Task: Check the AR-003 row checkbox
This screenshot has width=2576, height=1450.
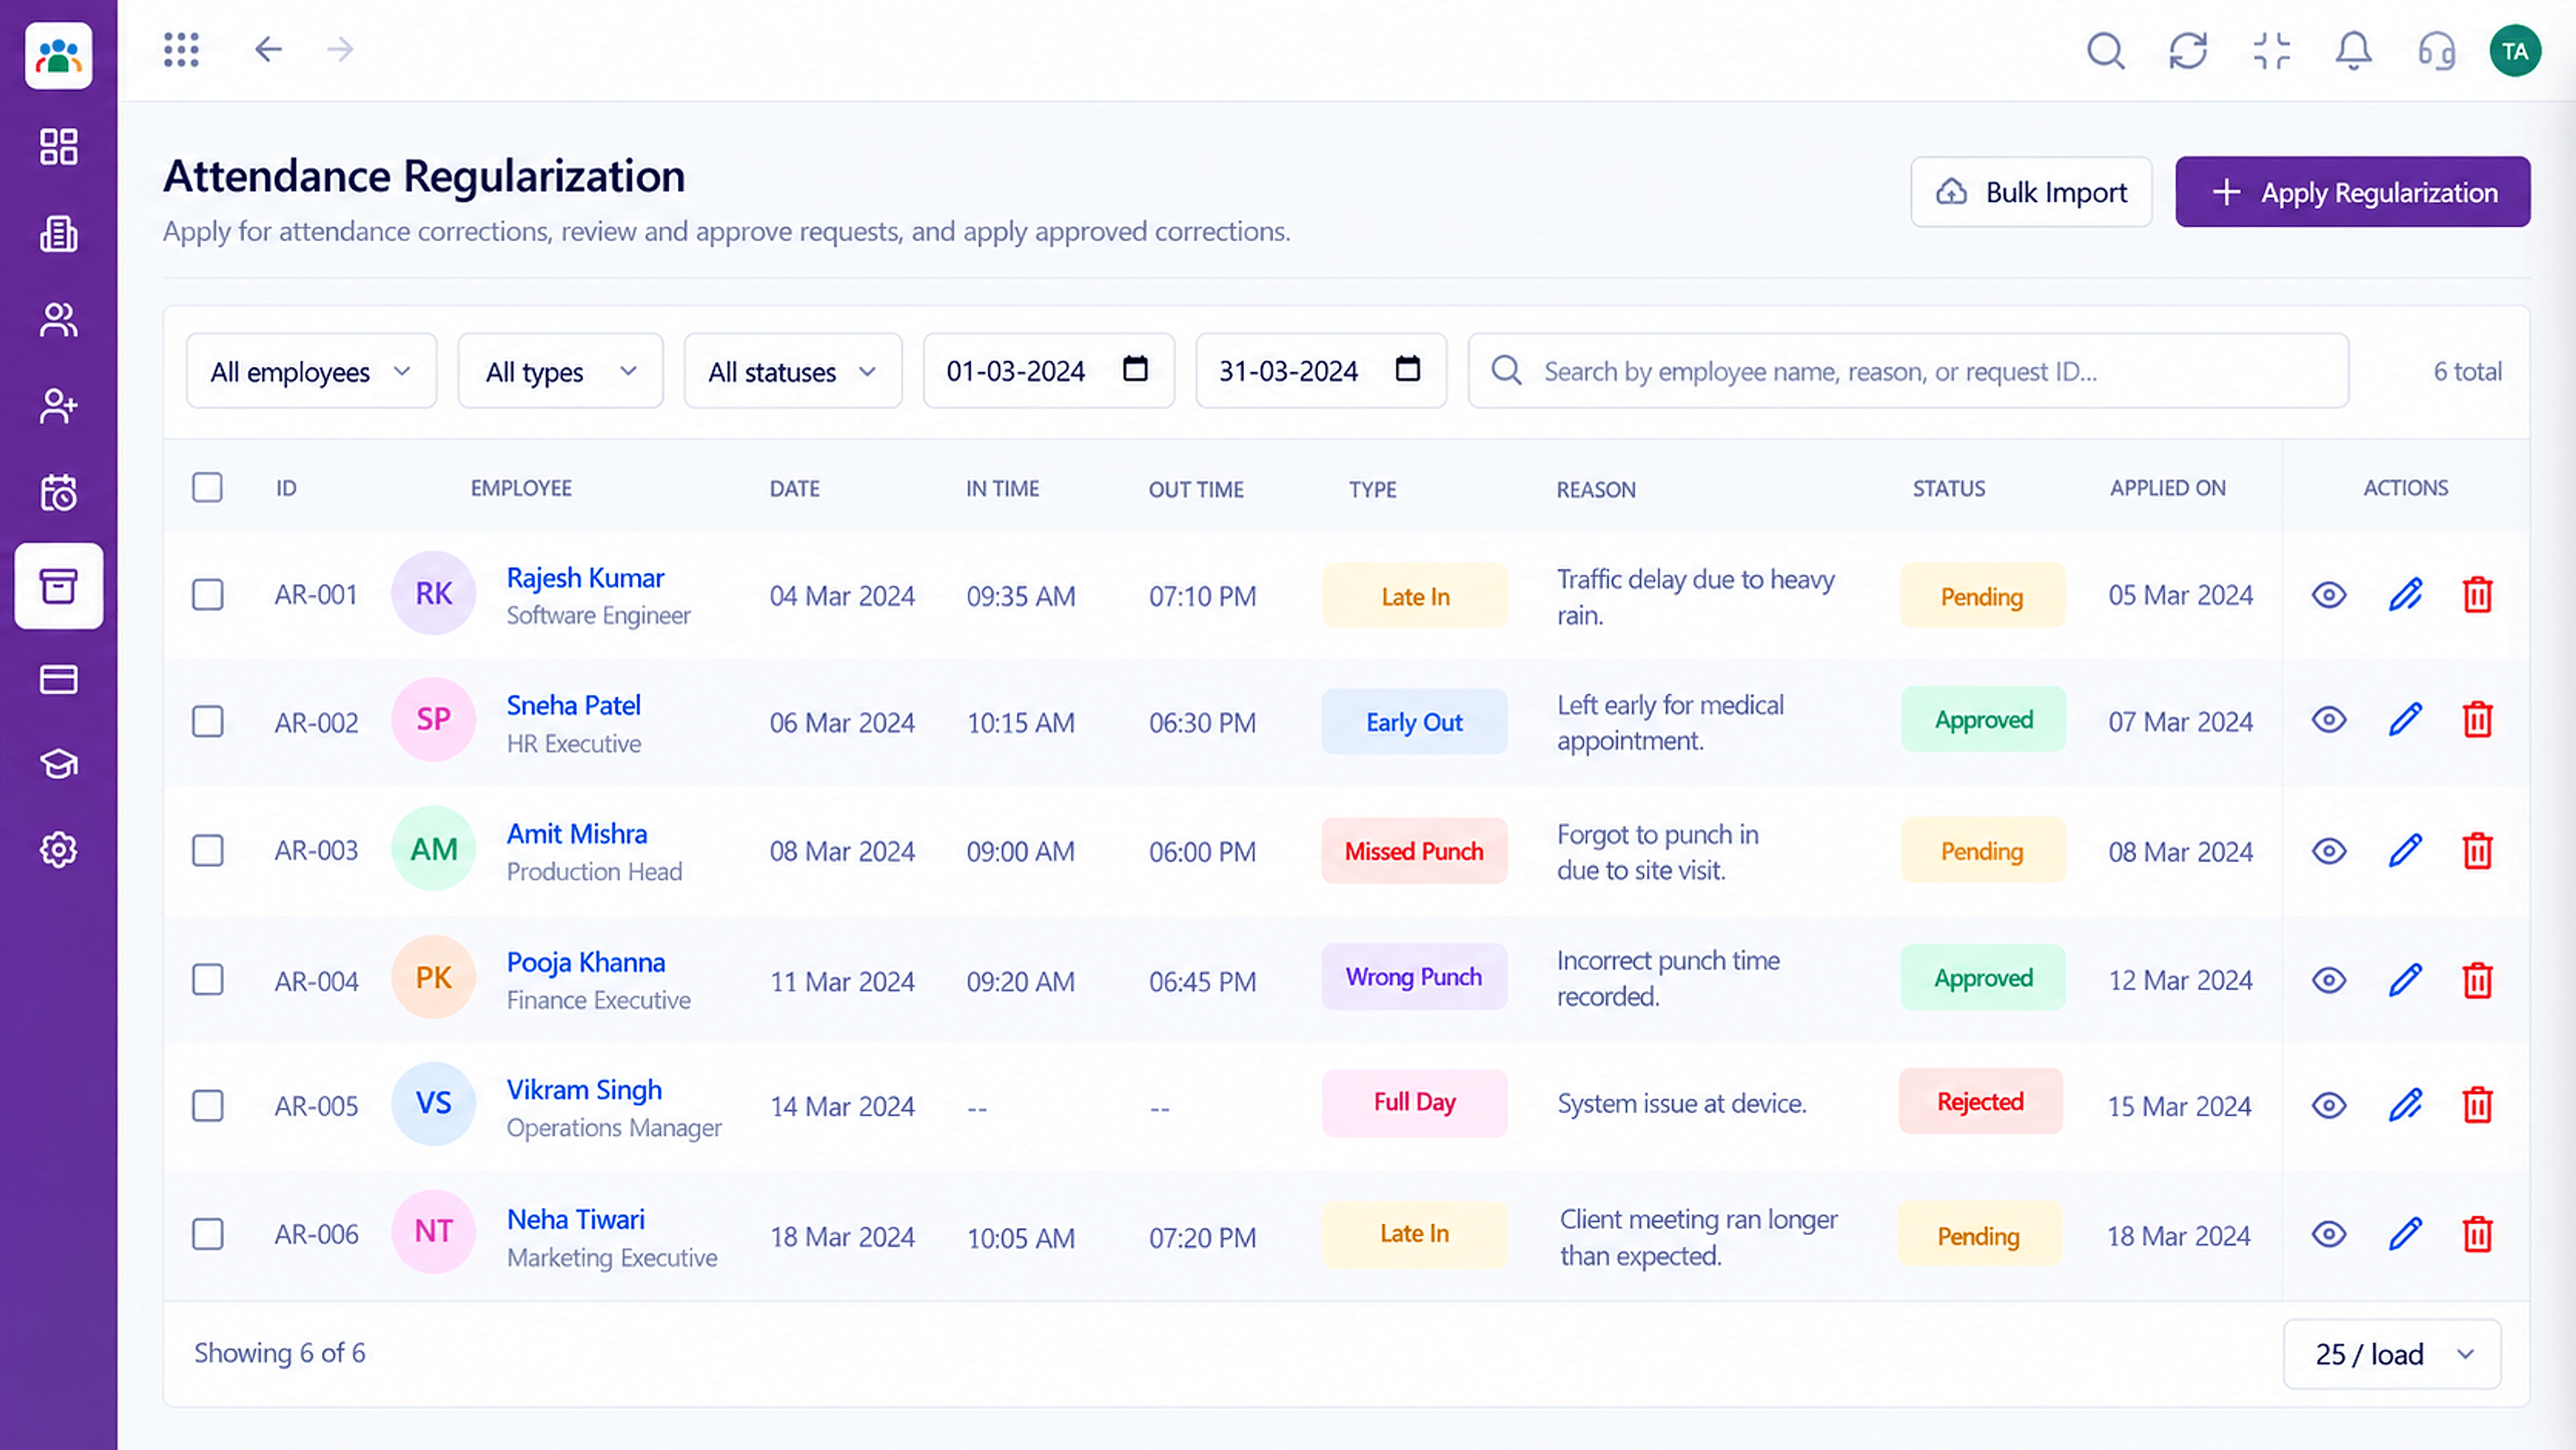Action: (x=207, y=851)
